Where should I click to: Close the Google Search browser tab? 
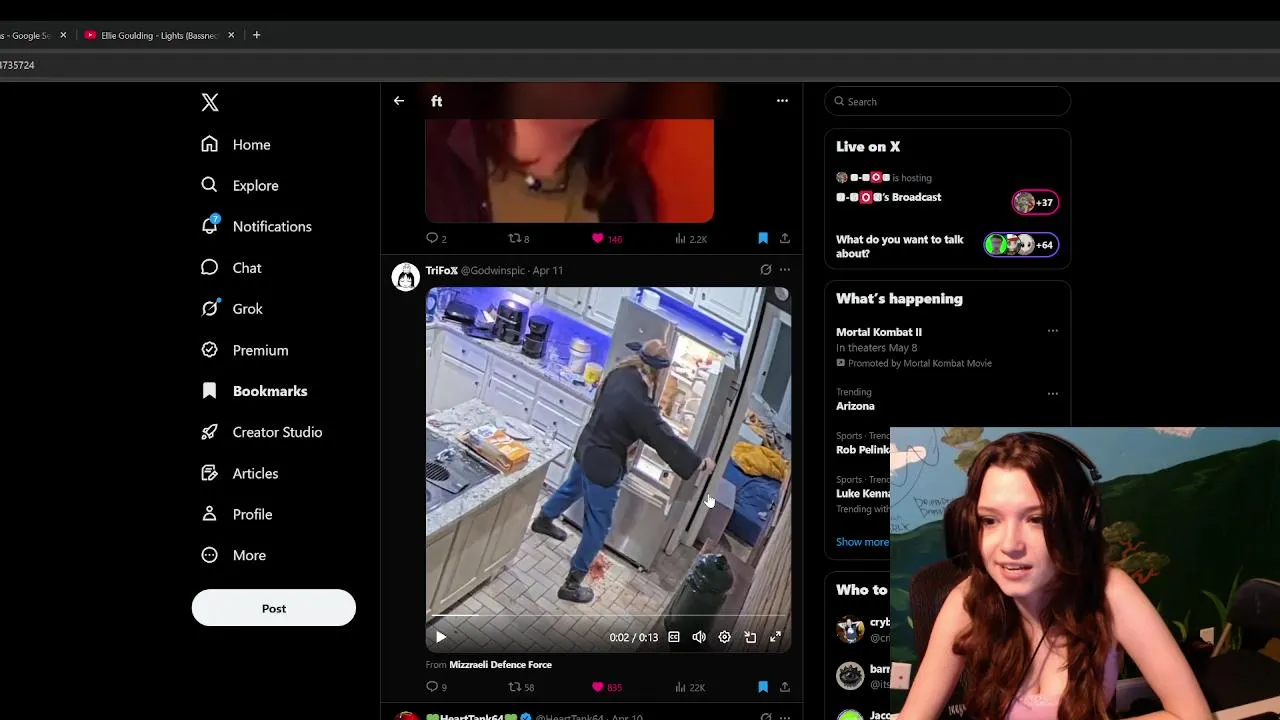click(x=63, y=35)
